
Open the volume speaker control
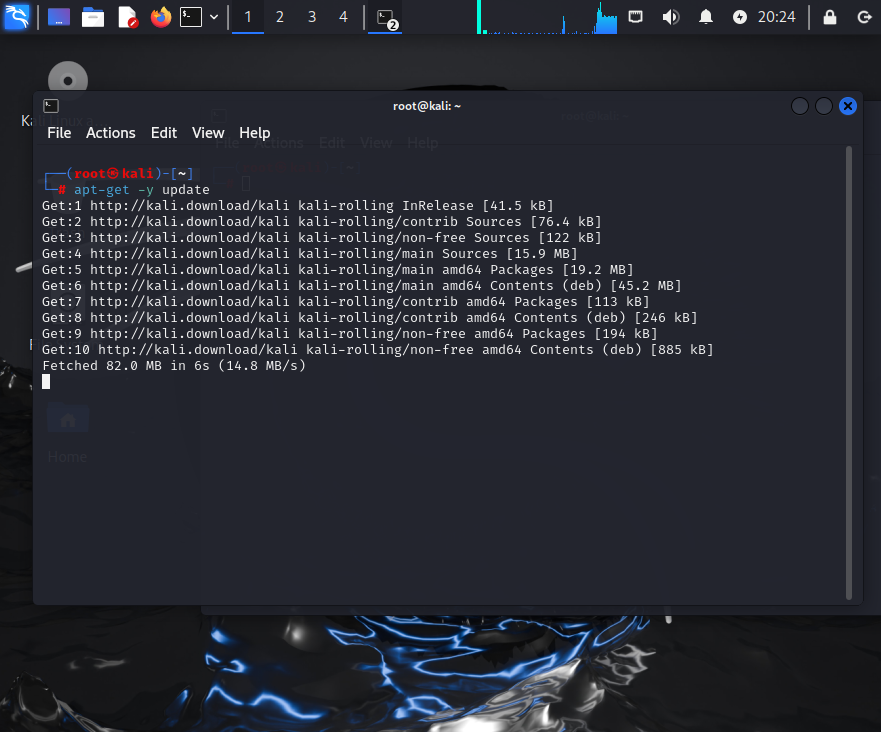coord(670,17)
